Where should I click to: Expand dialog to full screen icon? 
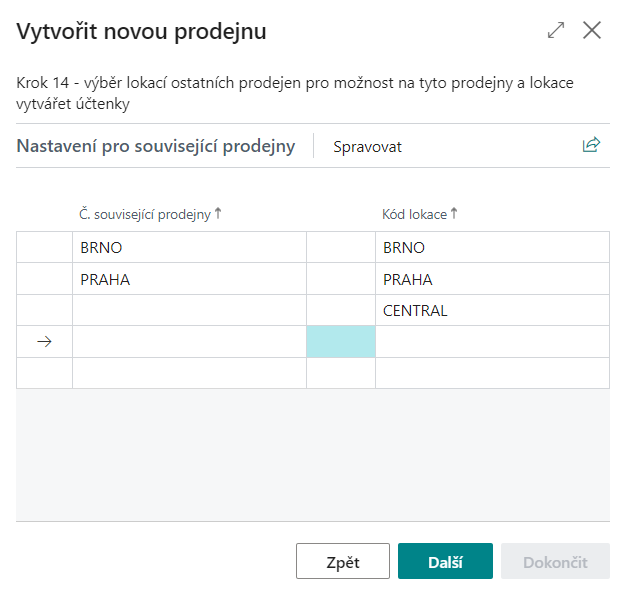pyautogui.click(x=555, y=30)
